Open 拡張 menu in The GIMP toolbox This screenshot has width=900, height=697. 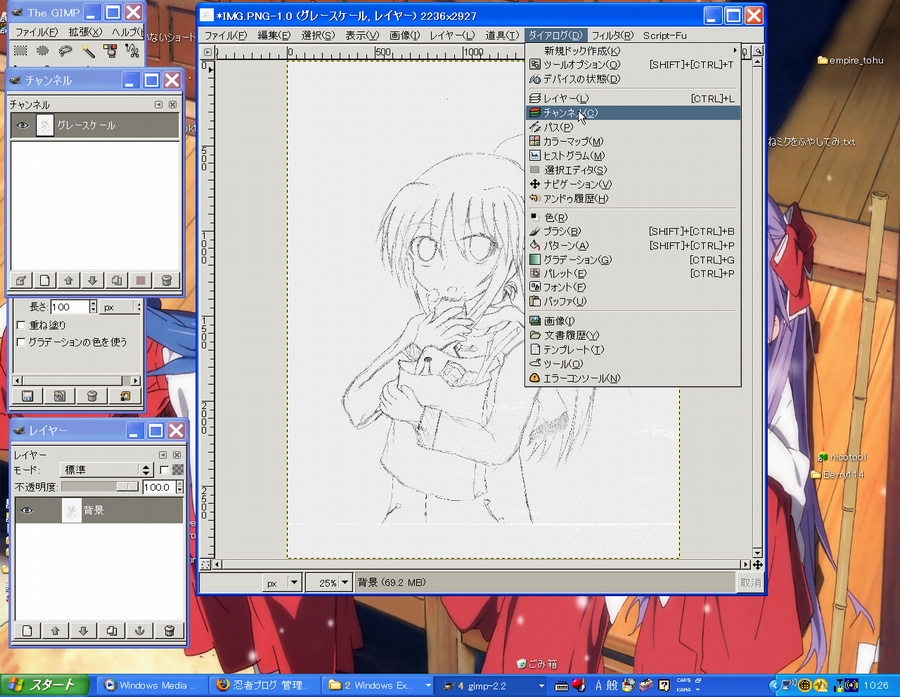[85, 32]
